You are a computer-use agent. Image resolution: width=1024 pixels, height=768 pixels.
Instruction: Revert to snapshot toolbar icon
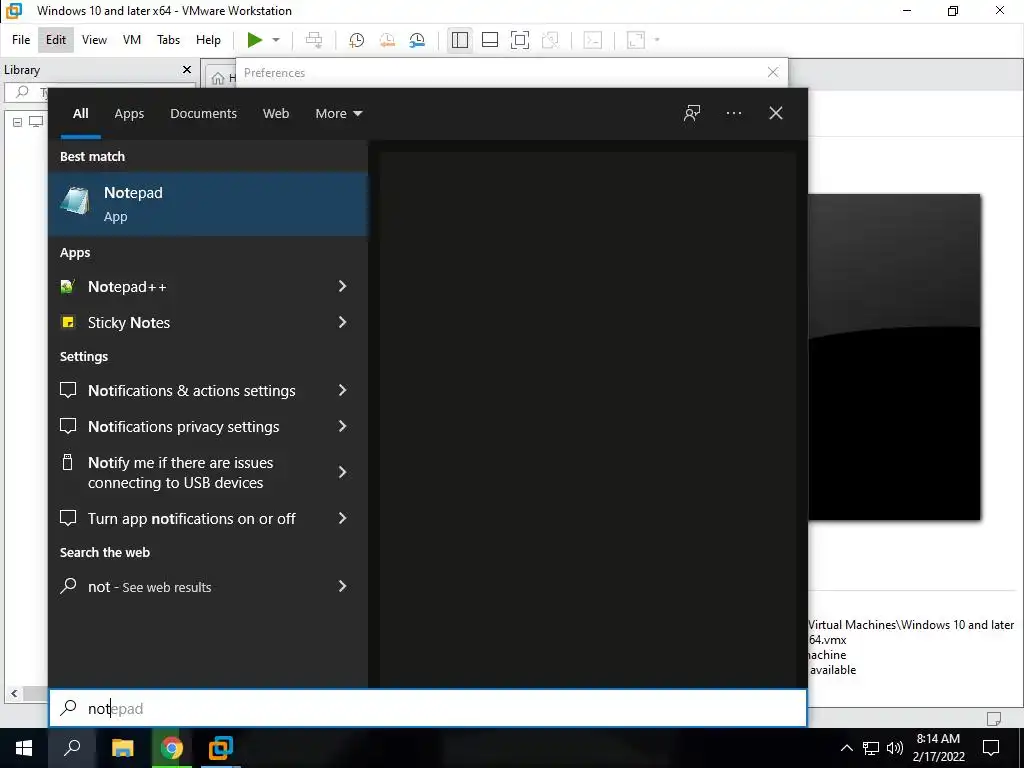(x=387, y=40)
